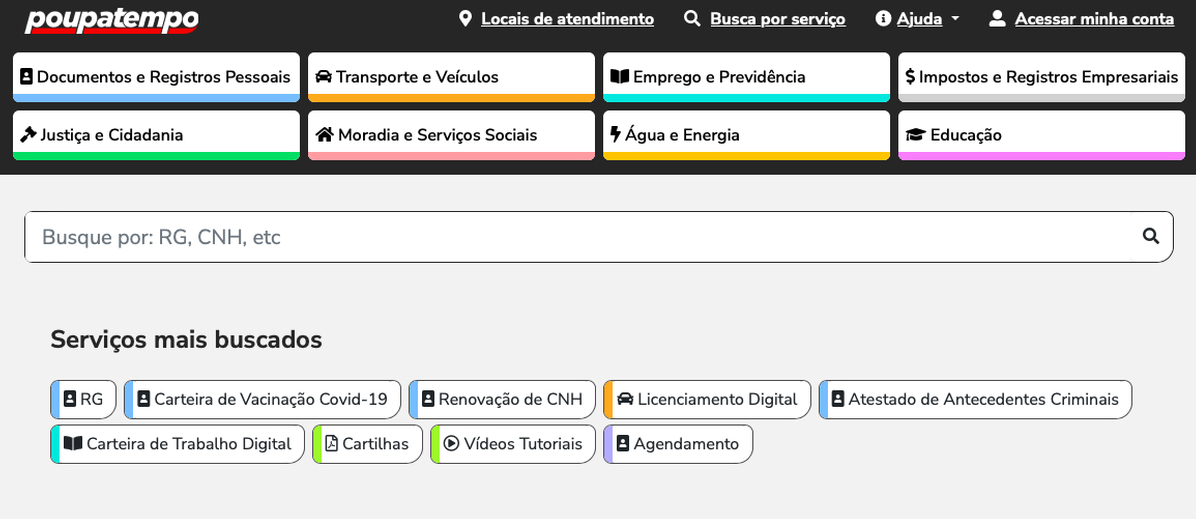Screen dimensions: 1196x519
Task: Click the house icon in Moradia e Serviços Sociais
Action: pyautogui.click(x=324, y=135)
